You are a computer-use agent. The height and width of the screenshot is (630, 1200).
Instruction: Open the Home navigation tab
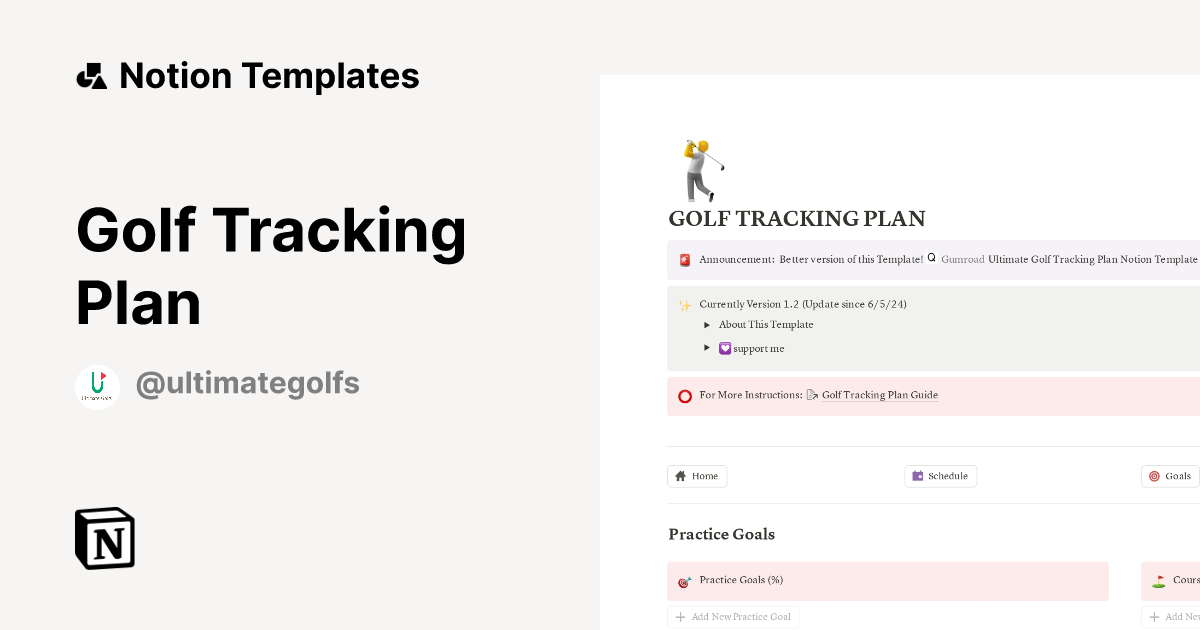(697, 476)
